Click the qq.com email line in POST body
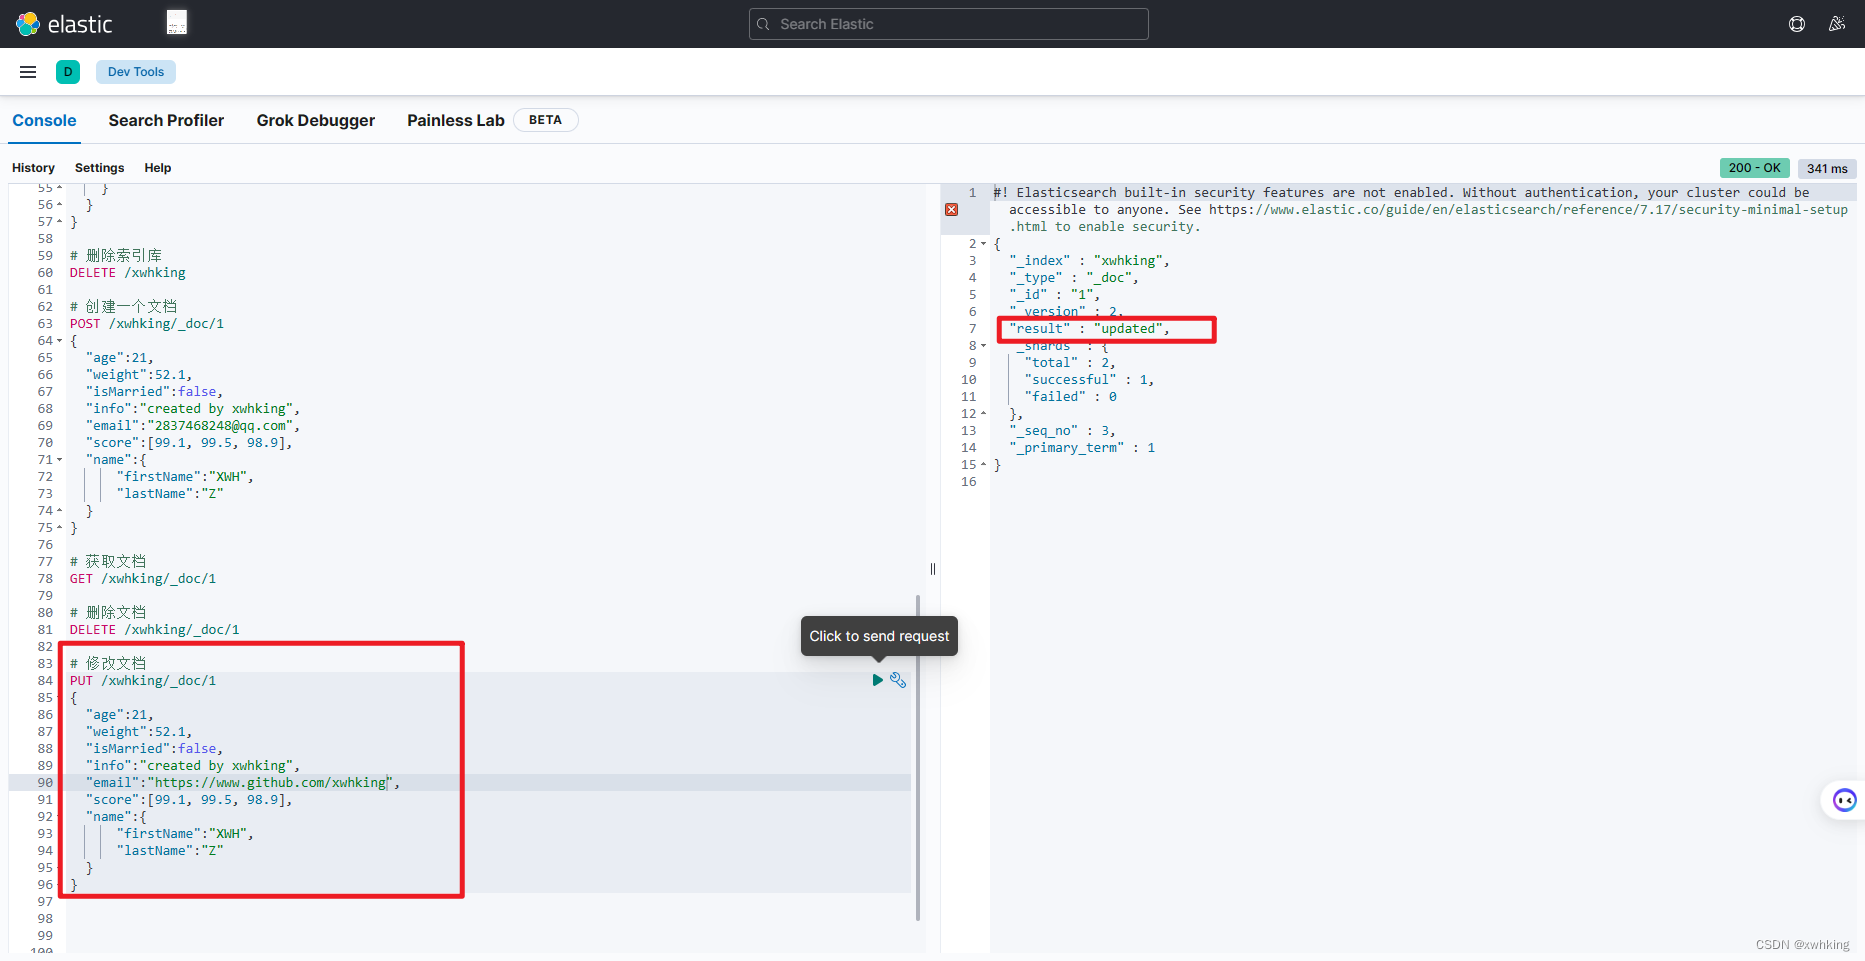1865x961 pixels. (193, 426)
